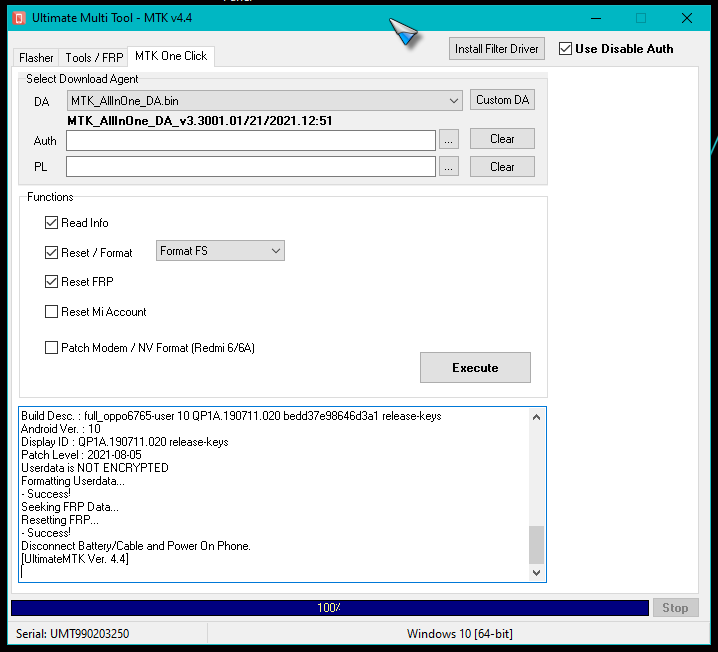Enable the Reset Mi Account checkbox
The image size is (718, 652).
tap(52, 312)
